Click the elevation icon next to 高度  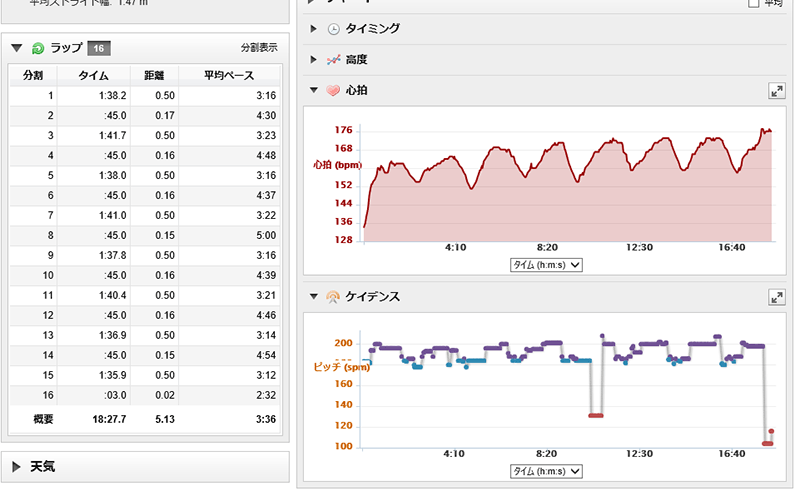click(x=334, y=60)
